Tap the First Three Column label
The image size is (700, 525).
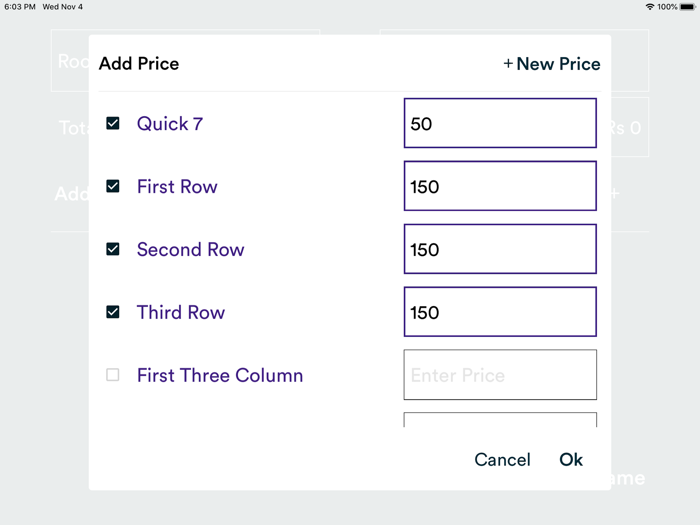pyautogui.click(x=220, y=375)
